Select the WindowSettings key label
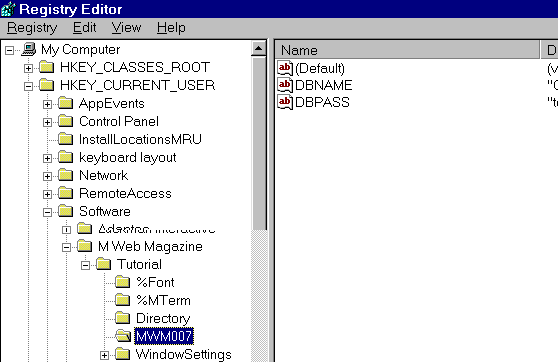This screenshot has width=558, height=362. [183, 355]
